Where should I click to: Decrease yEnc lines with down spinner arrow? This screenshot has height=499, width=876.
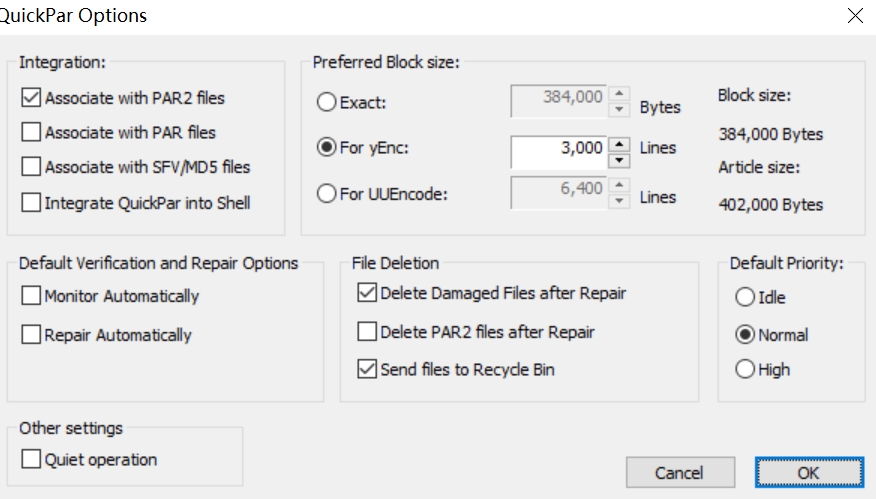tap(618, 160)
